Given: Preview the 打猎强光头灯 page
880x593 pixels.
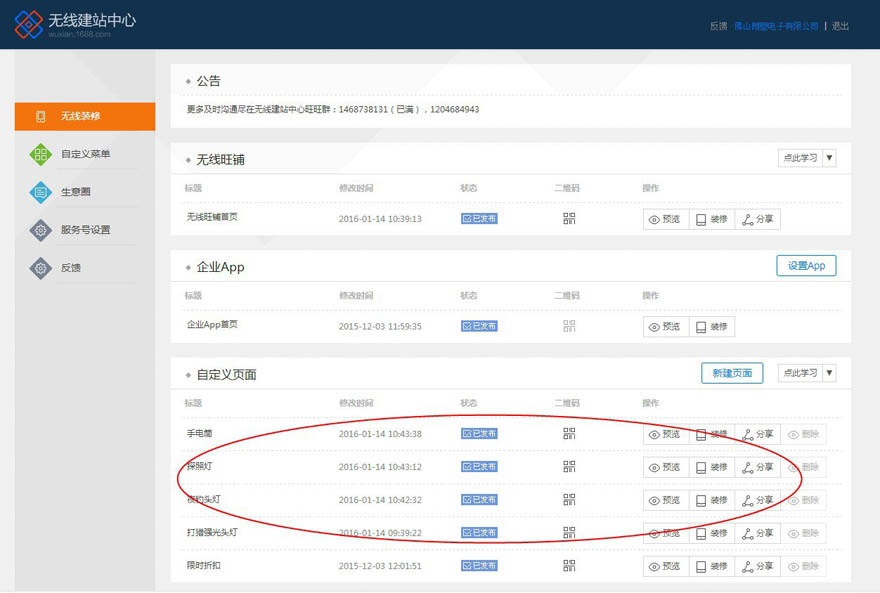Looking at the screenshot, I should pos(665,533).
